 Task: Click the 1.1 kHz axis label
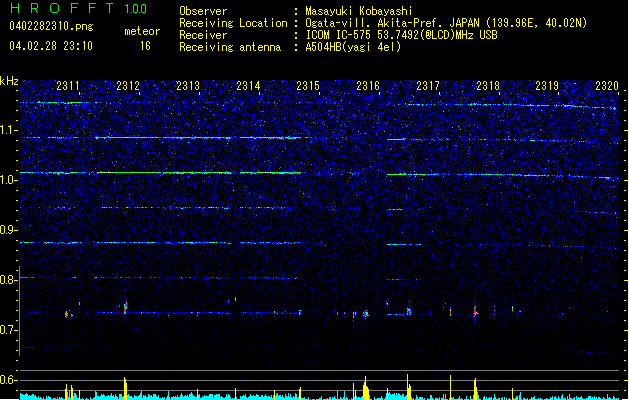9,130
